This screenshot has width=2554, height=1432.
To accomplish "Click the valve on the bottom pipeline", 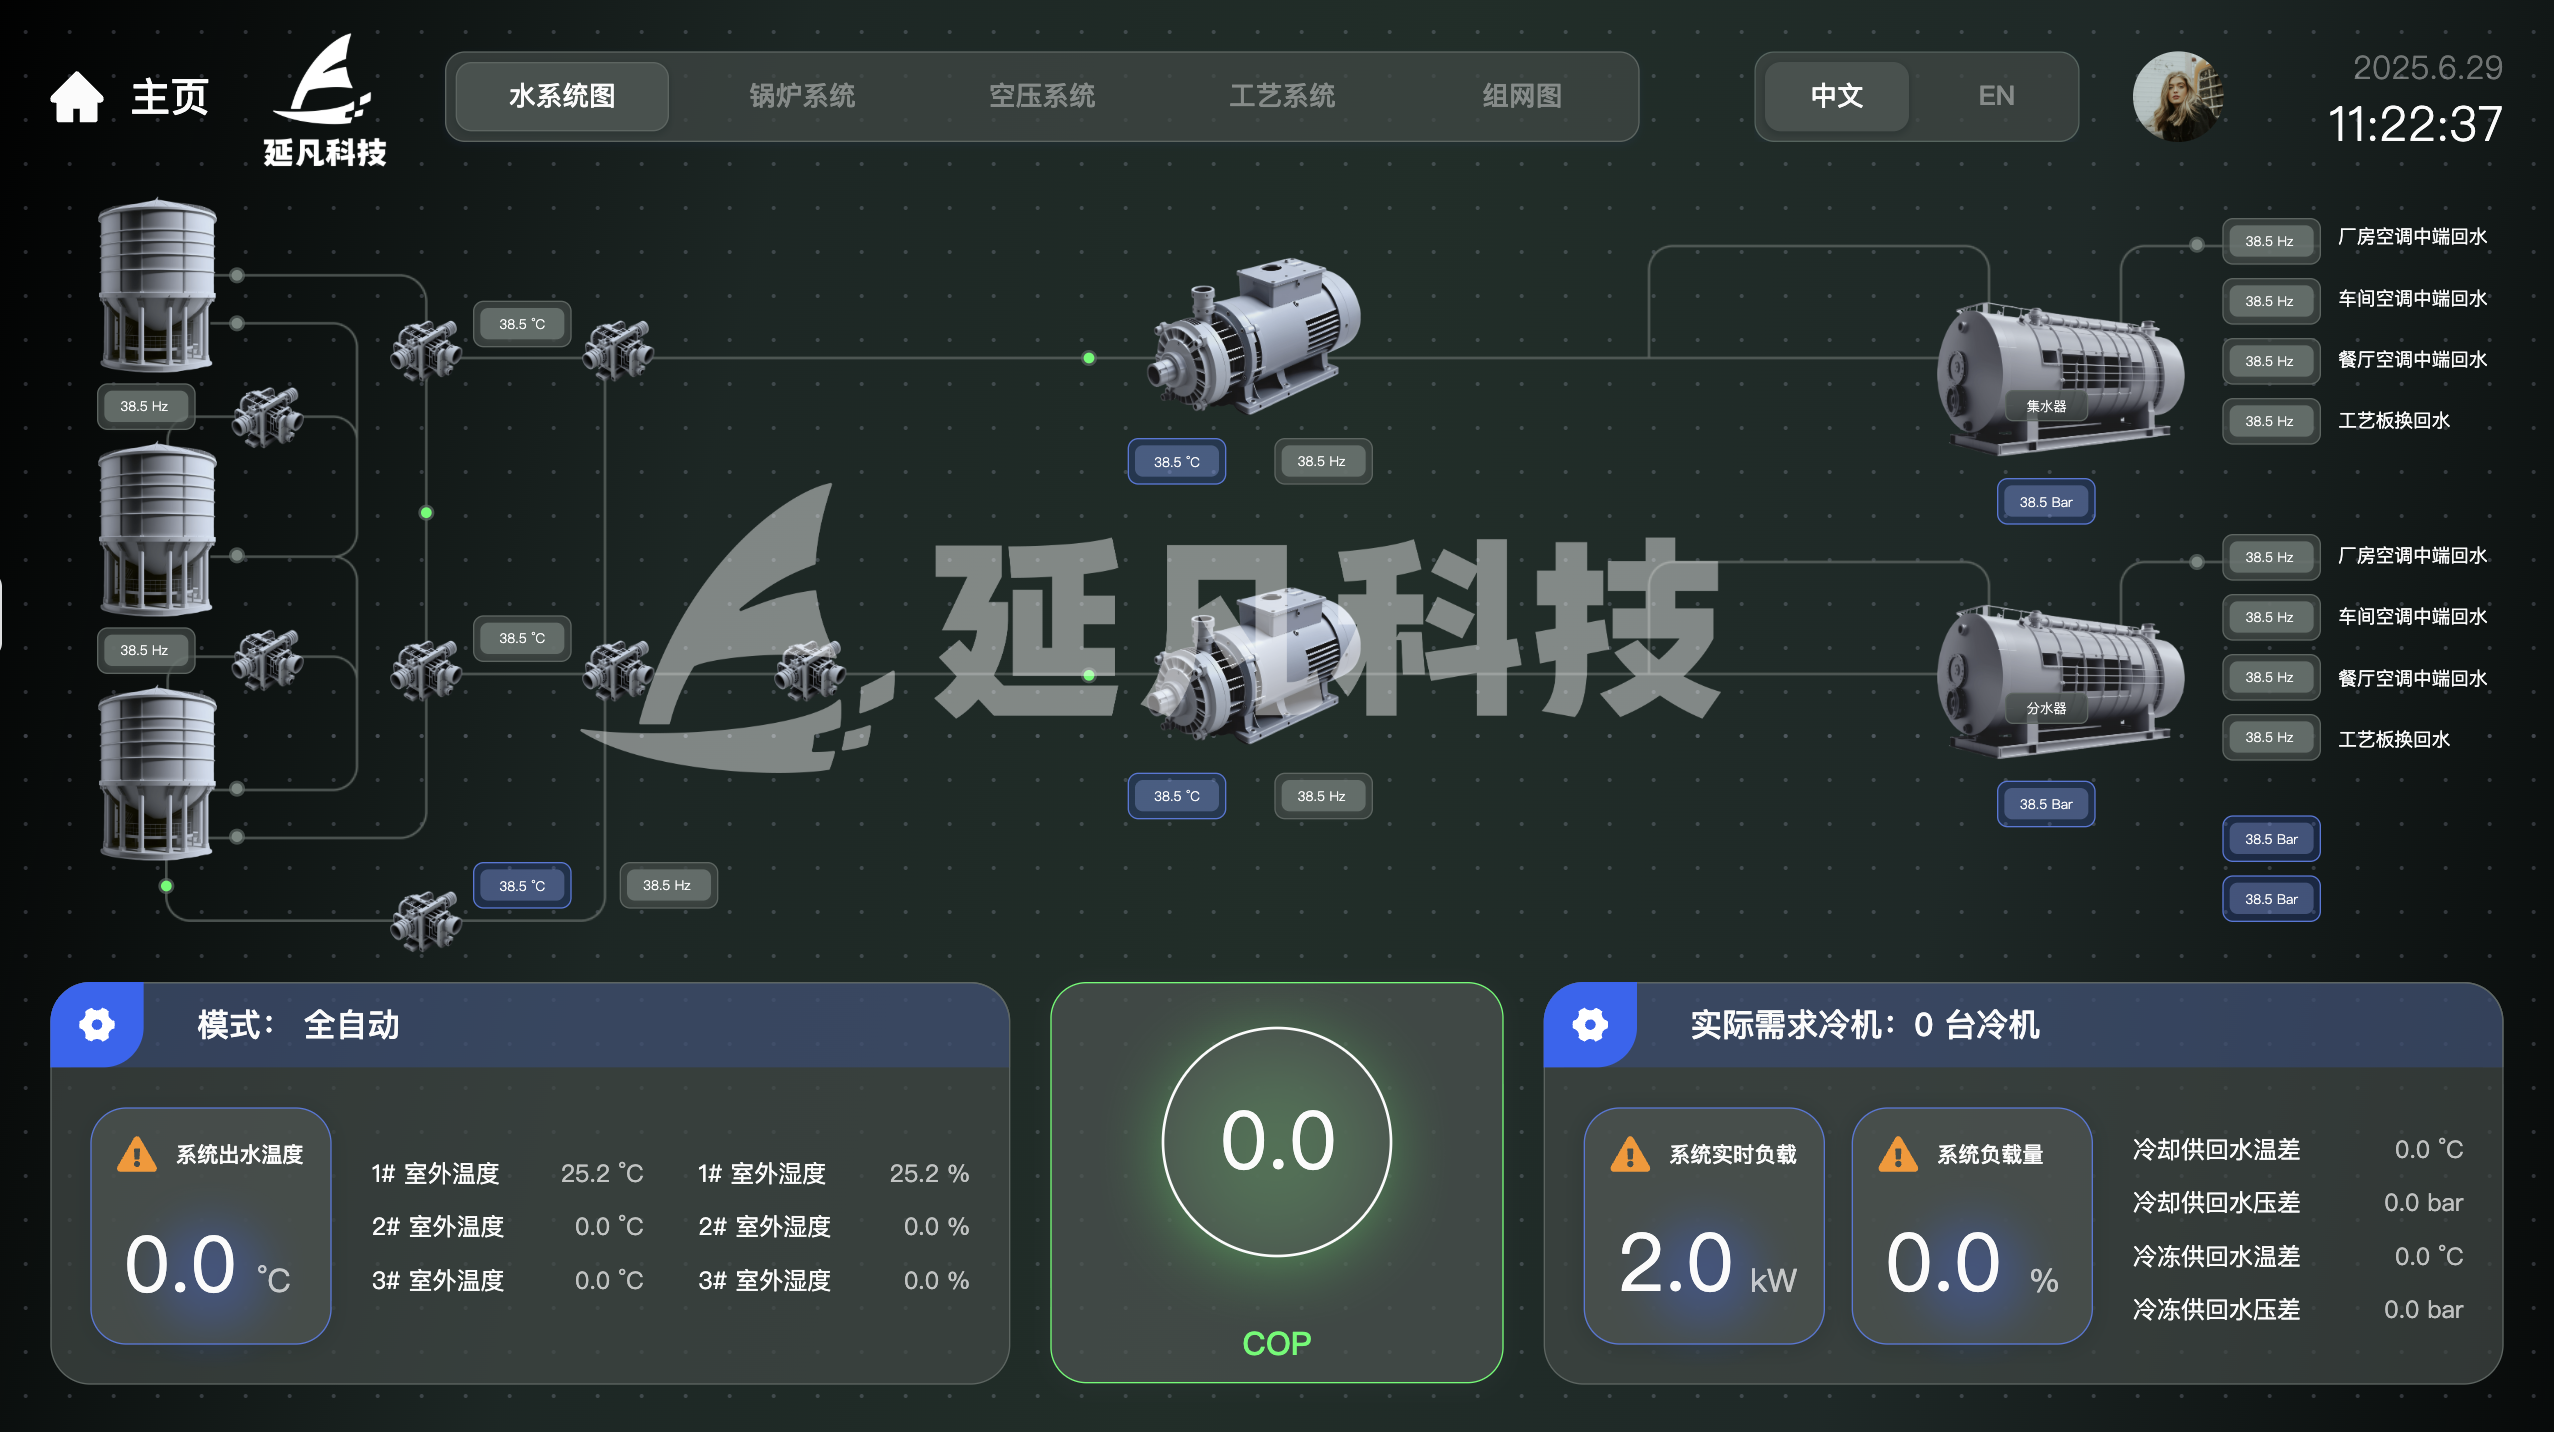I will click(x=426, y=920).
